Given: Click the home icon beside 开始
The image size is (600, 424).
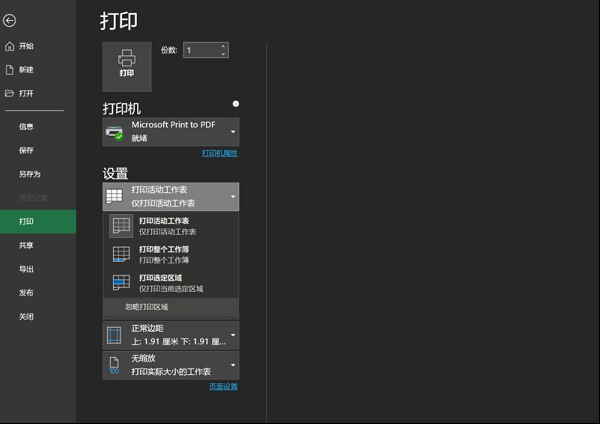Looking at the screenshot, I should pyautogui.click(x=10, y=46).
